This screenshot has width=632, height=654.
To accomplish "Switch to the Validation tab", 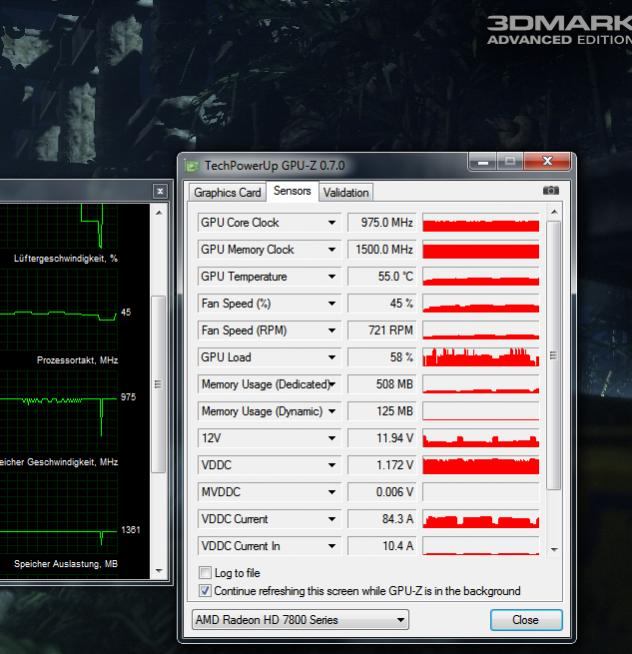I will point(346,193).
